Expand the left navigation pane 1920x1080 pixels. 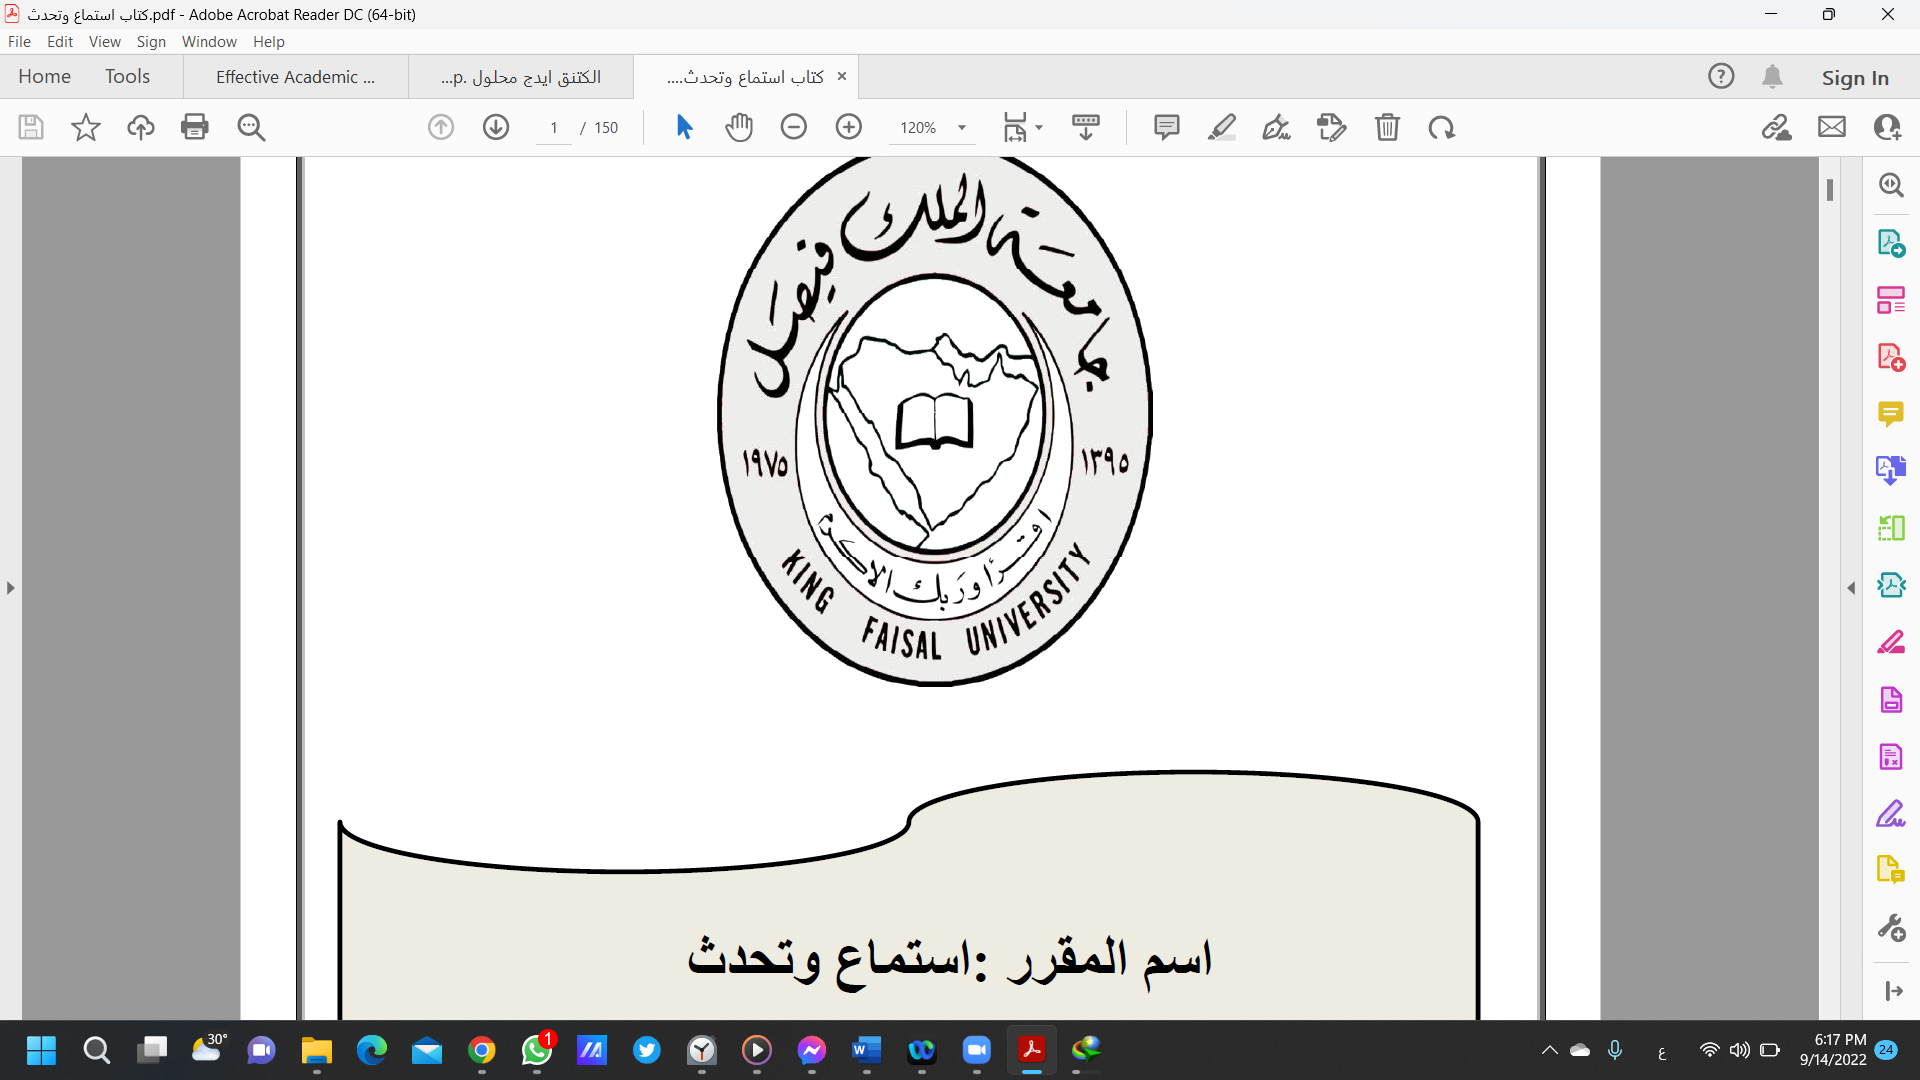coord(10,588)
